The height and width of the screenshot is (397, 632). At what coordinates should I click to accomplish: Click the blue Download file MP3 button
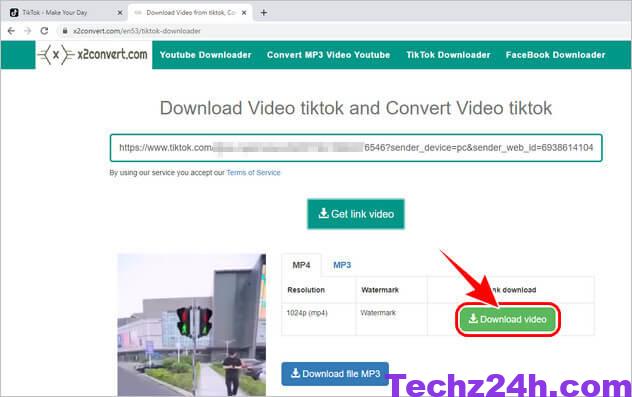335,374
